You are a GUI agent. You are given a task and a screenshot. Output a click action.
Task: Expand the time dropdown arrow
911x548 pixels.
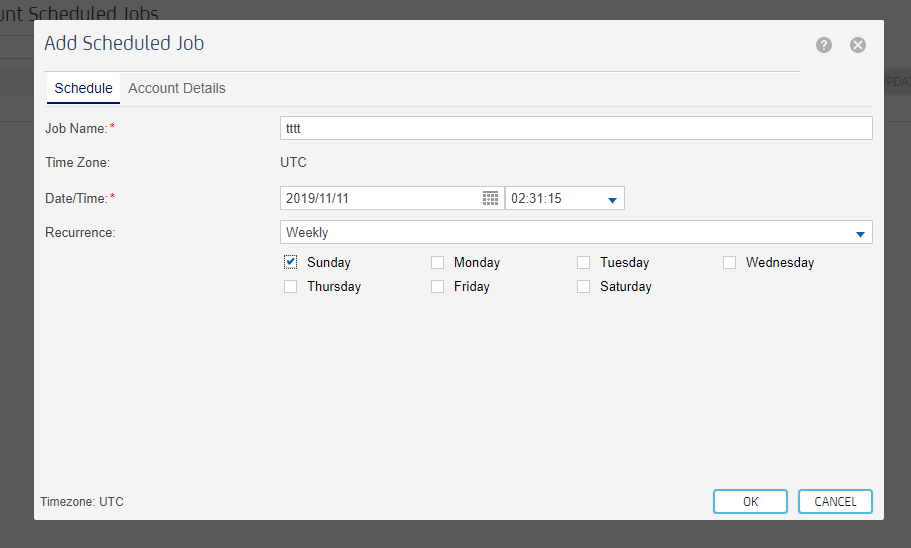(612, 199)
